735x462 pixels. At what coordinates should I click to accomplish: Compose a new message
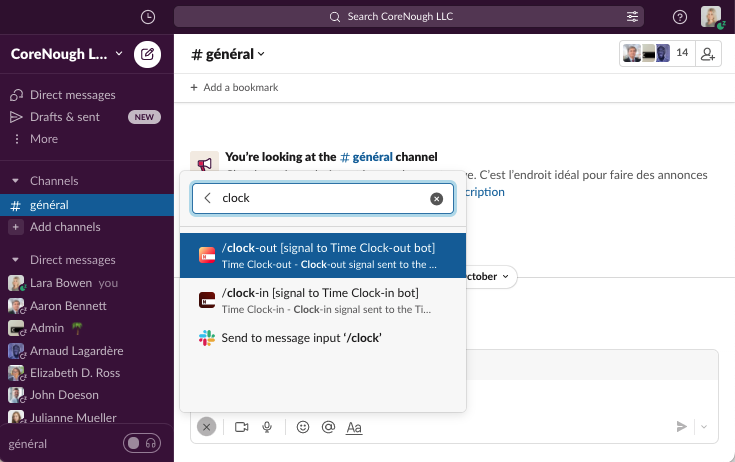pos(147,54)
